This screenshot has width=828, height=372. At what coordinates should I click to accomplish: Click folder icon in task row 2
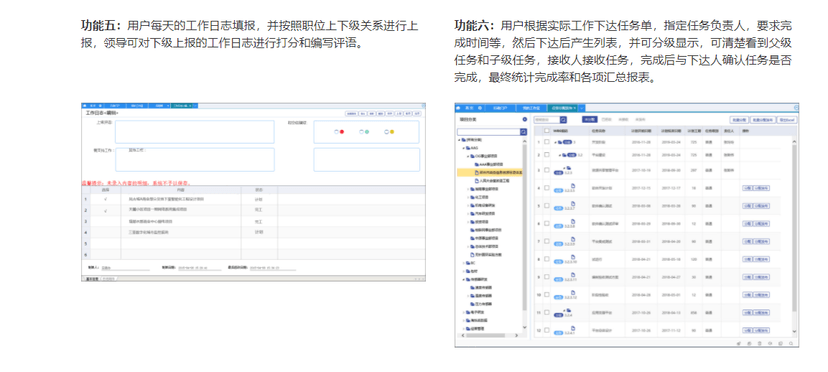564,155
